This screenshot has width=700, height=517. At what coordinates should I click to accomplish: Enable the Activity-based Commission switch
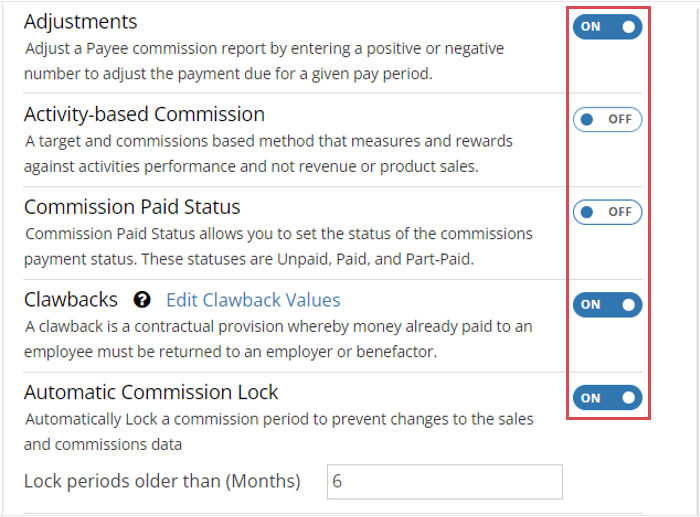pos(607,119)
